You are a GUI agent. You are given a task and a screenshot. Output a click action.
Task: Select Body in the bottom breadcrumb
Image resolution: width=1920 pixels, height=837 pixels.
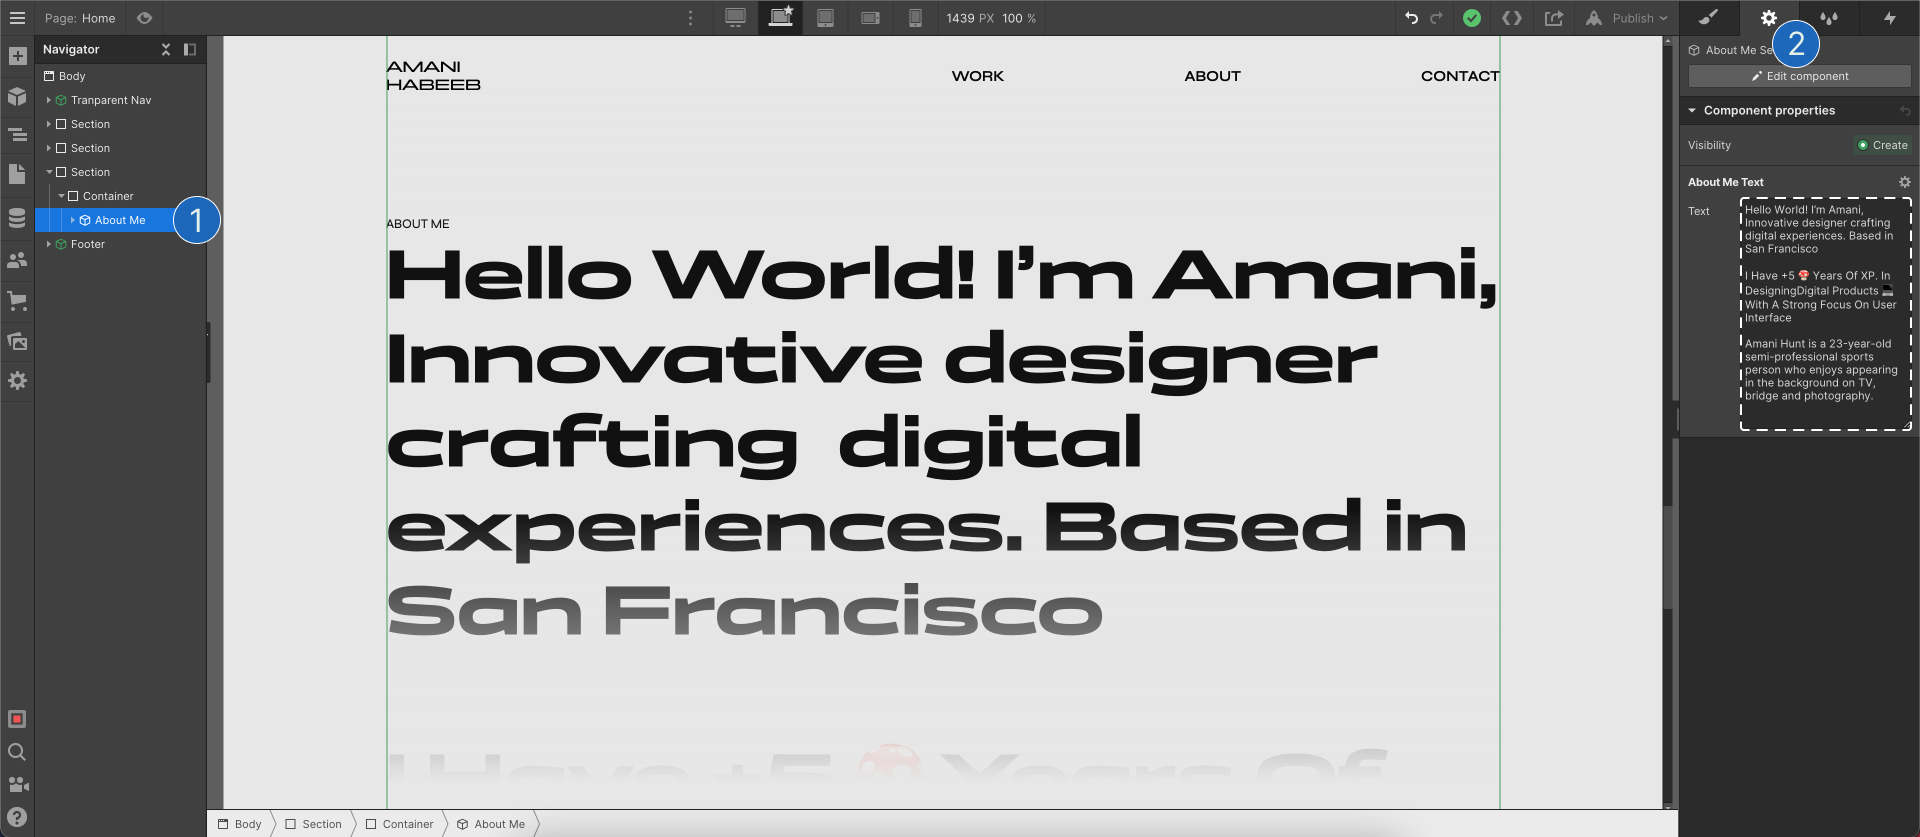click(240, 824)
